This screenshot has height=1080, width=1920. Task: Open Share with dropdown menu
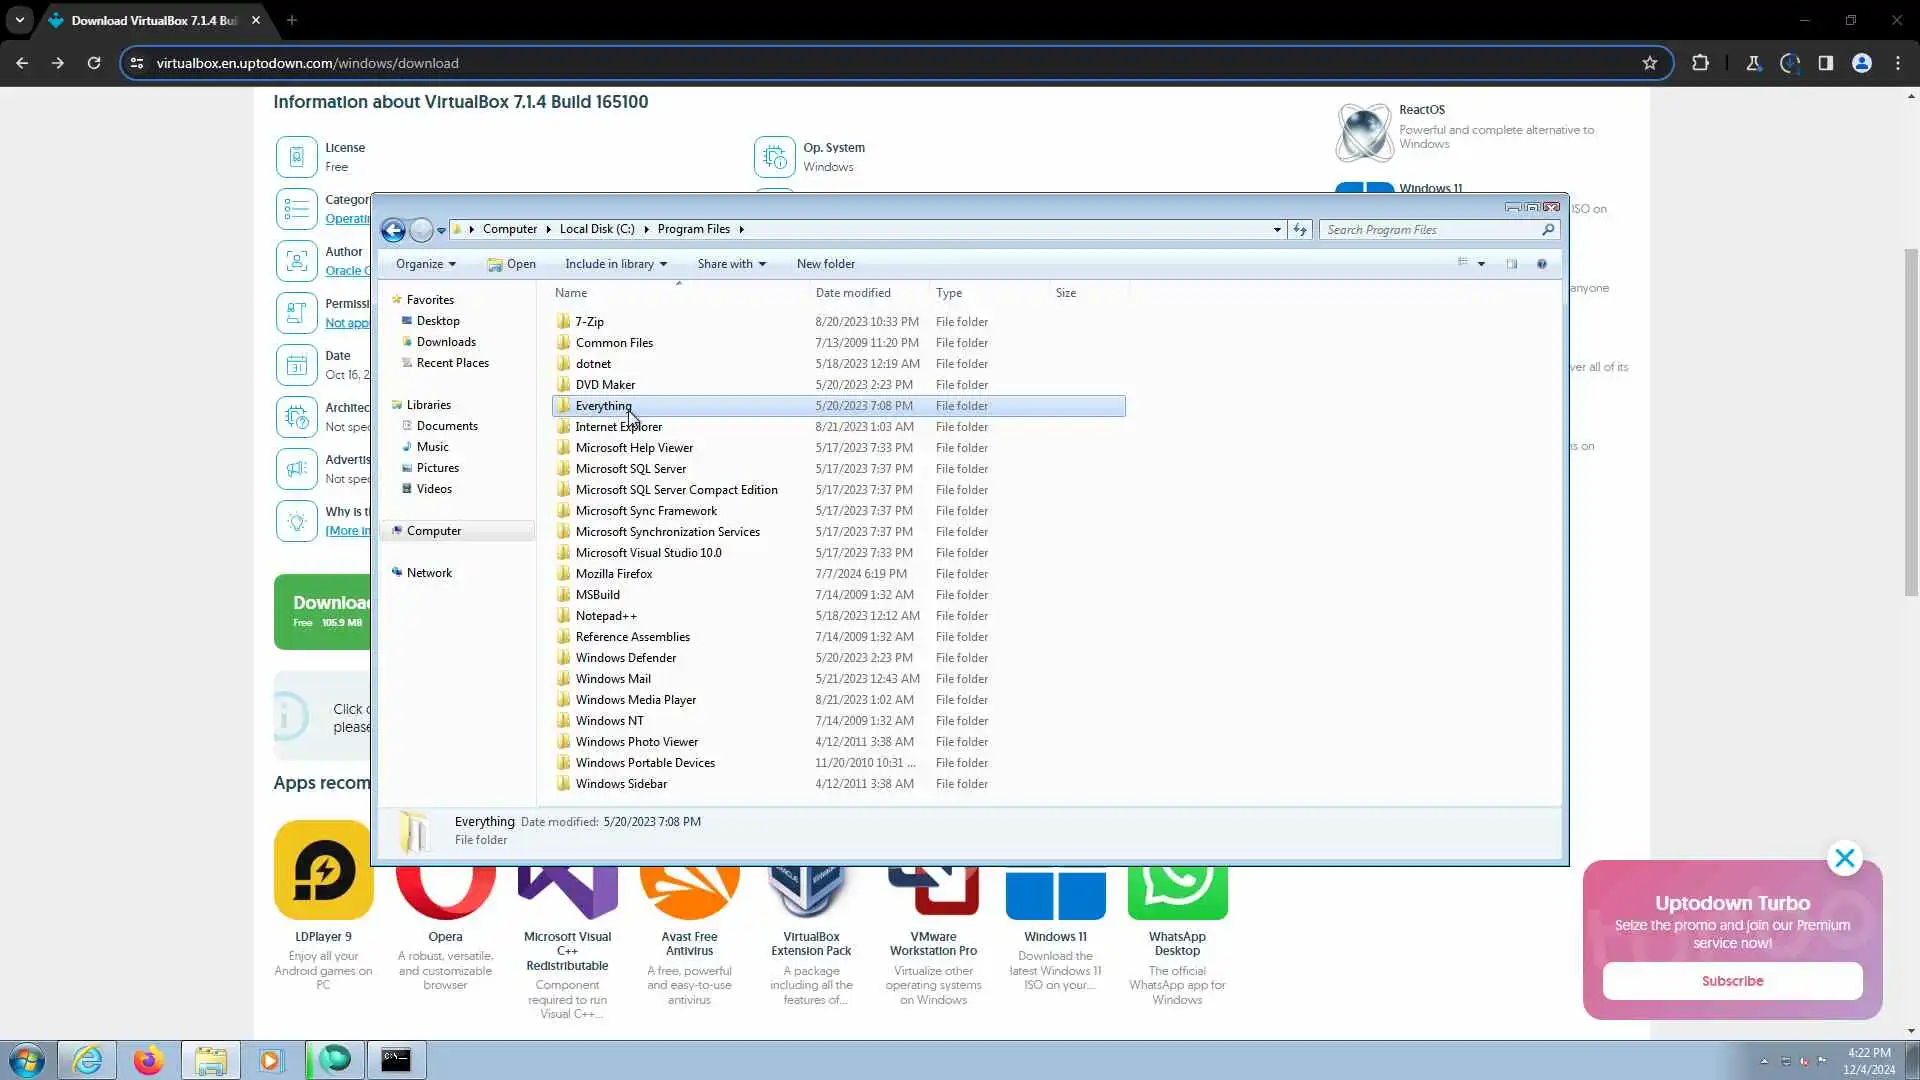[x=731, y=264]
